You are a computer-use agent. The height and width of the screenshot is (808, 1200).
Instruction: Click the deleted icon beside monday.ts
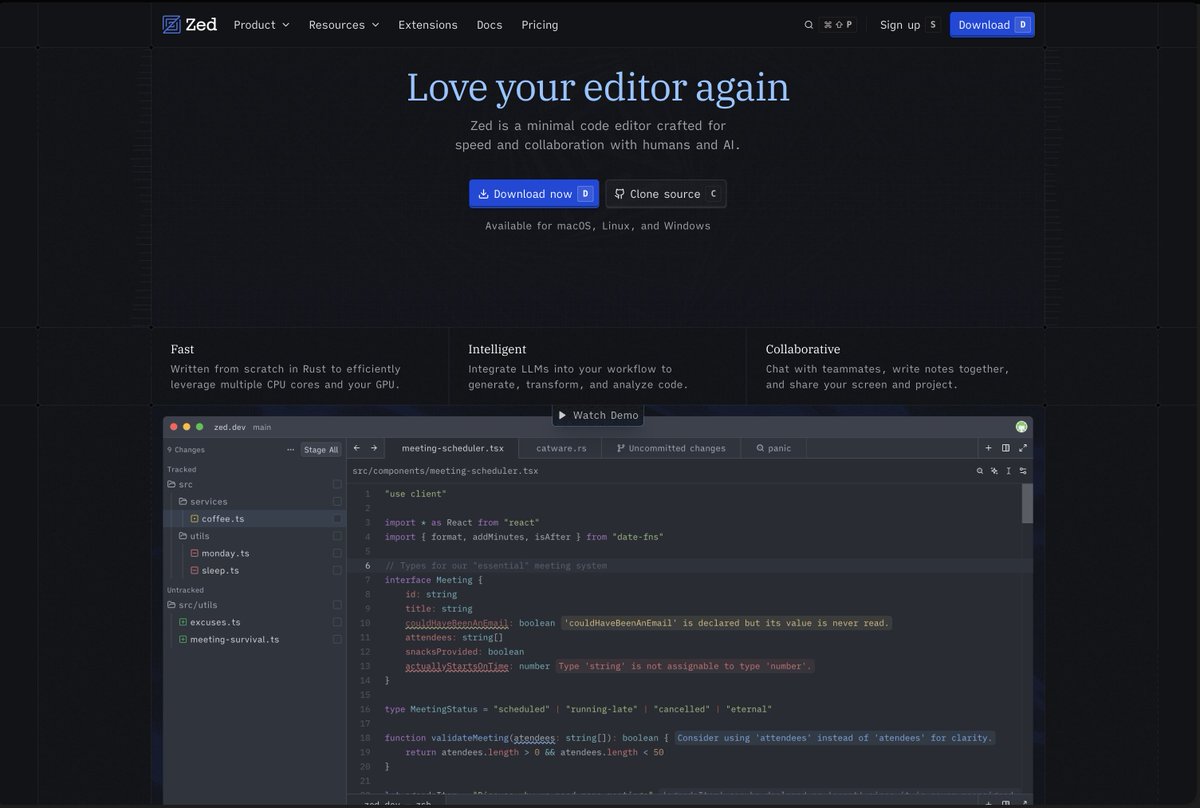(195, 553)
